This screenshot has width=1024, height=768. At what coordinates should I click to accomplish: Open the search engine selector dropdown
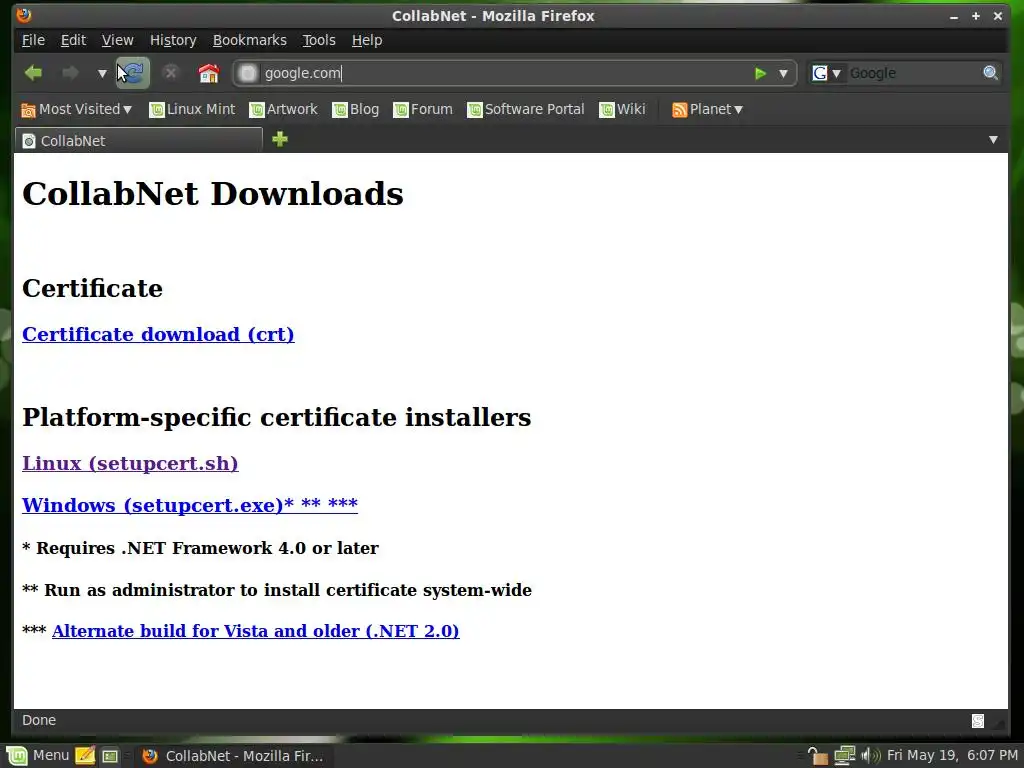tap(826, 73)
